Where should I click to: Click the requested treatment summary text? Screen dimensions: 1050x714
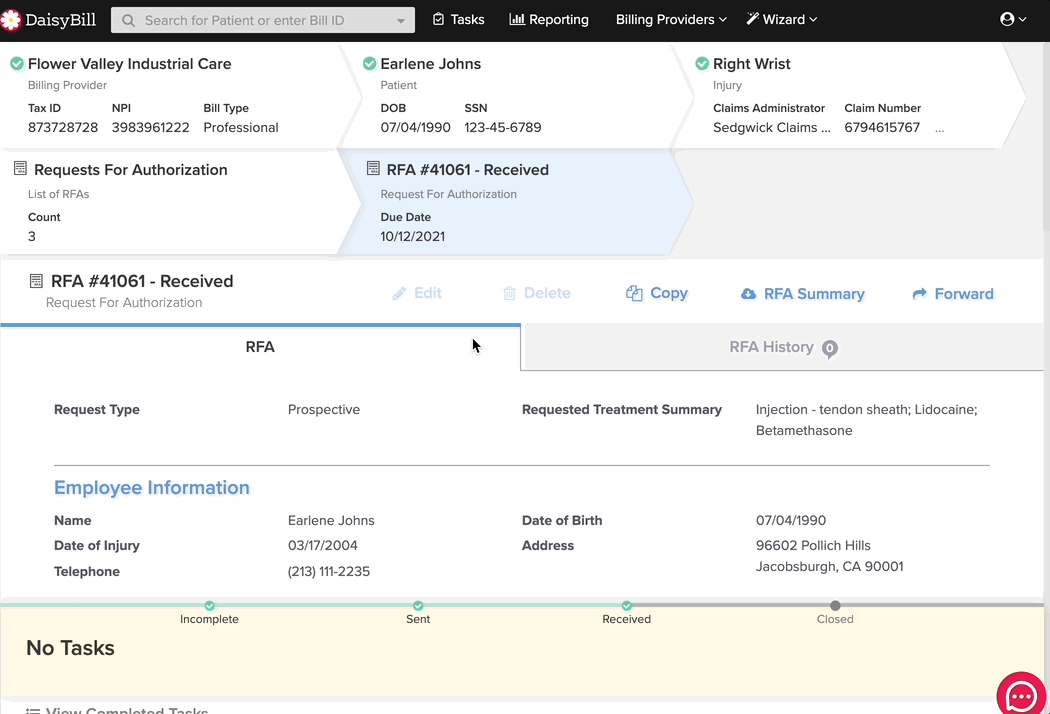pos(867,420)
